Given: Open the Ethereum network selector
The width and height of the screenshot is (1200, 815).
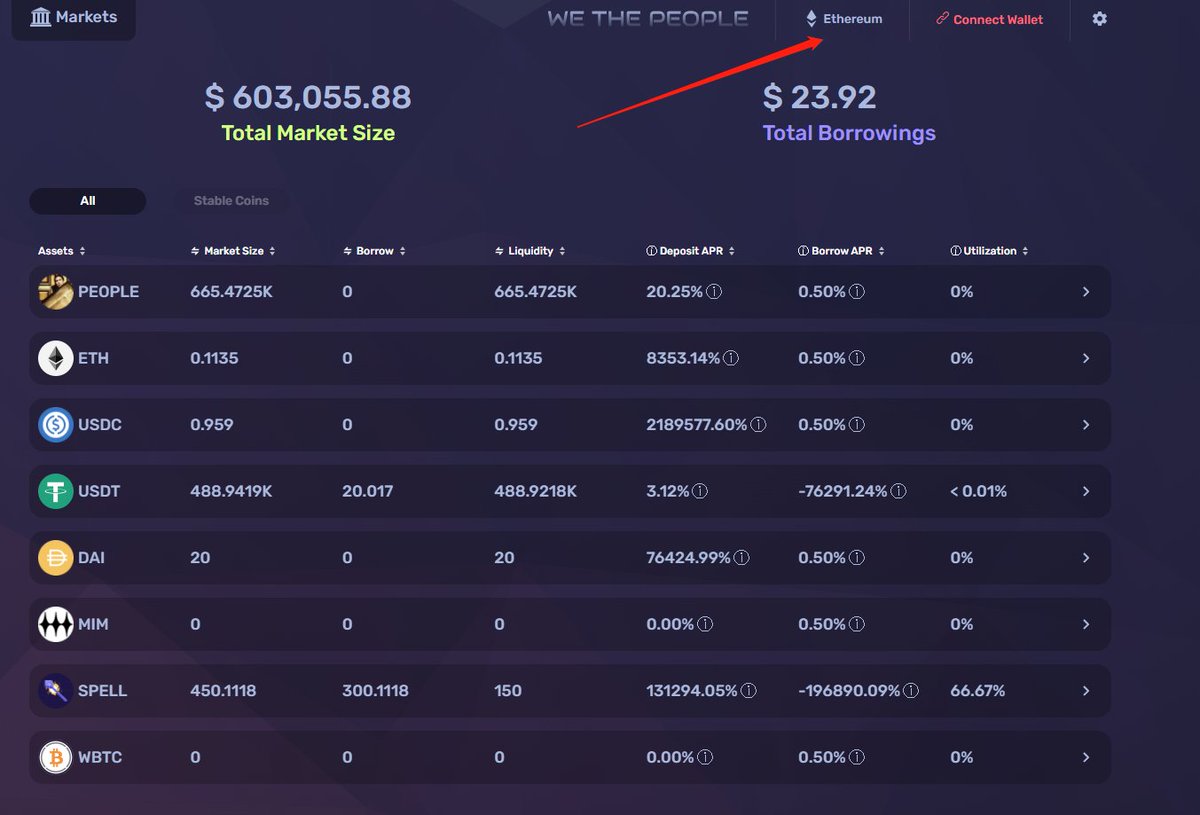Looking at the screenshot, I should 844,19.
